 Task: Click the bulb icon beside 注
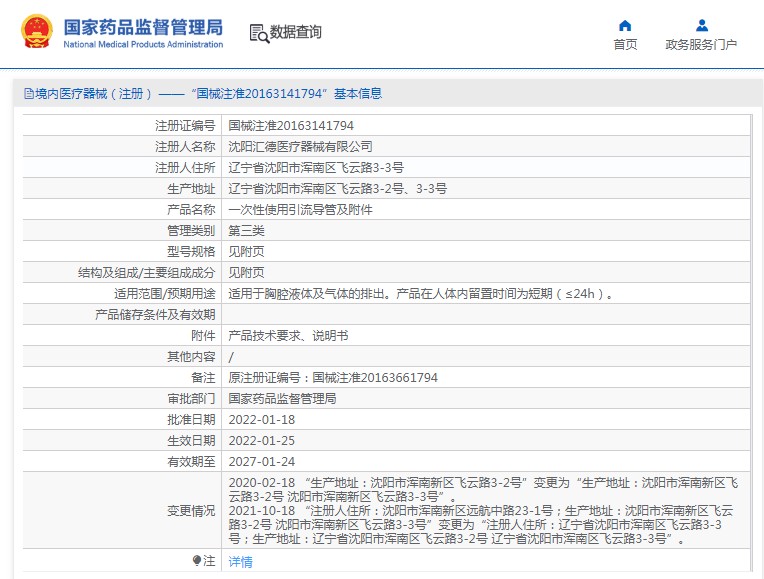pyautogui.click(x=197, y=560)
